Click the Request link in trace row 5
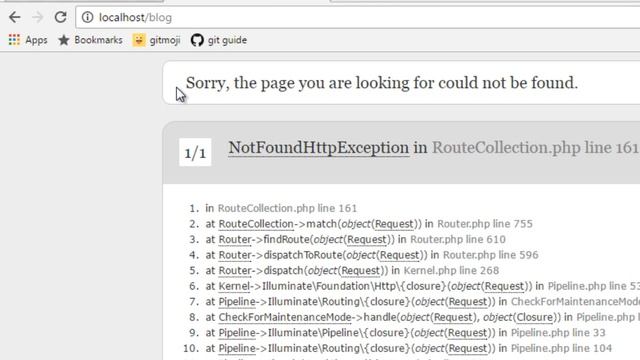Viewport: 640px width, 360px height. click(361, 270)
